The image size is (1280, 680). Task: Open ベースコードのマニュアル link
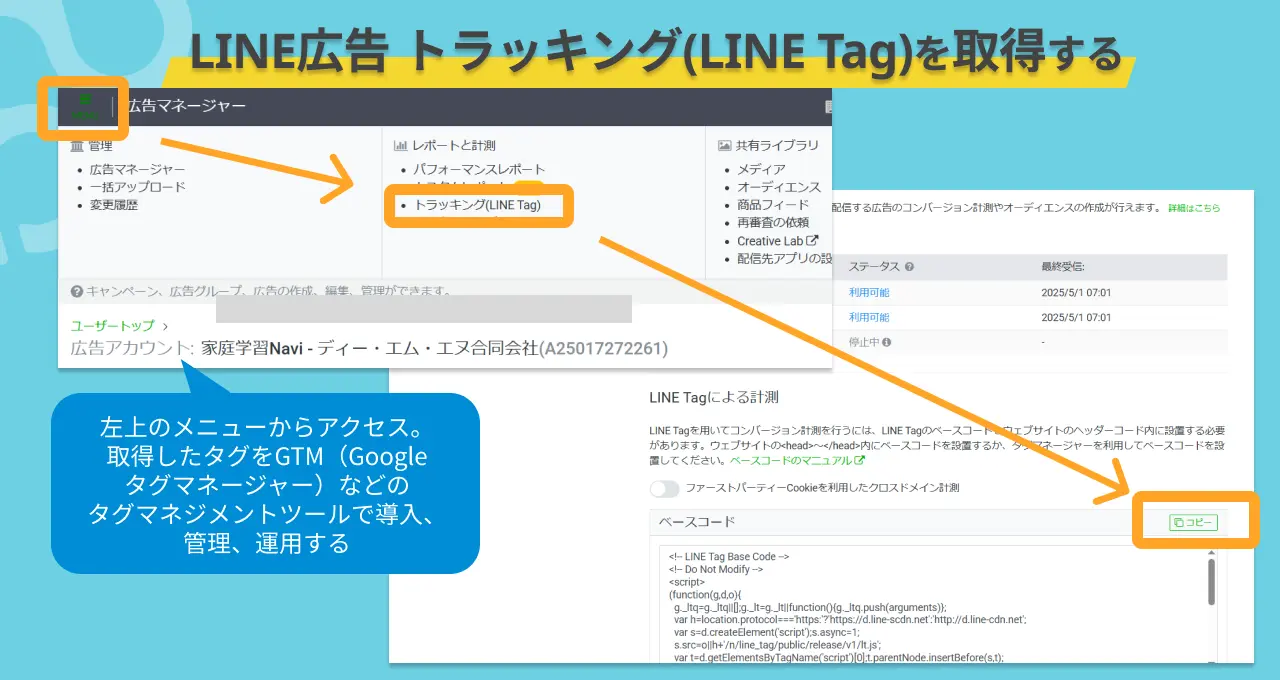[x=797, y=461]
